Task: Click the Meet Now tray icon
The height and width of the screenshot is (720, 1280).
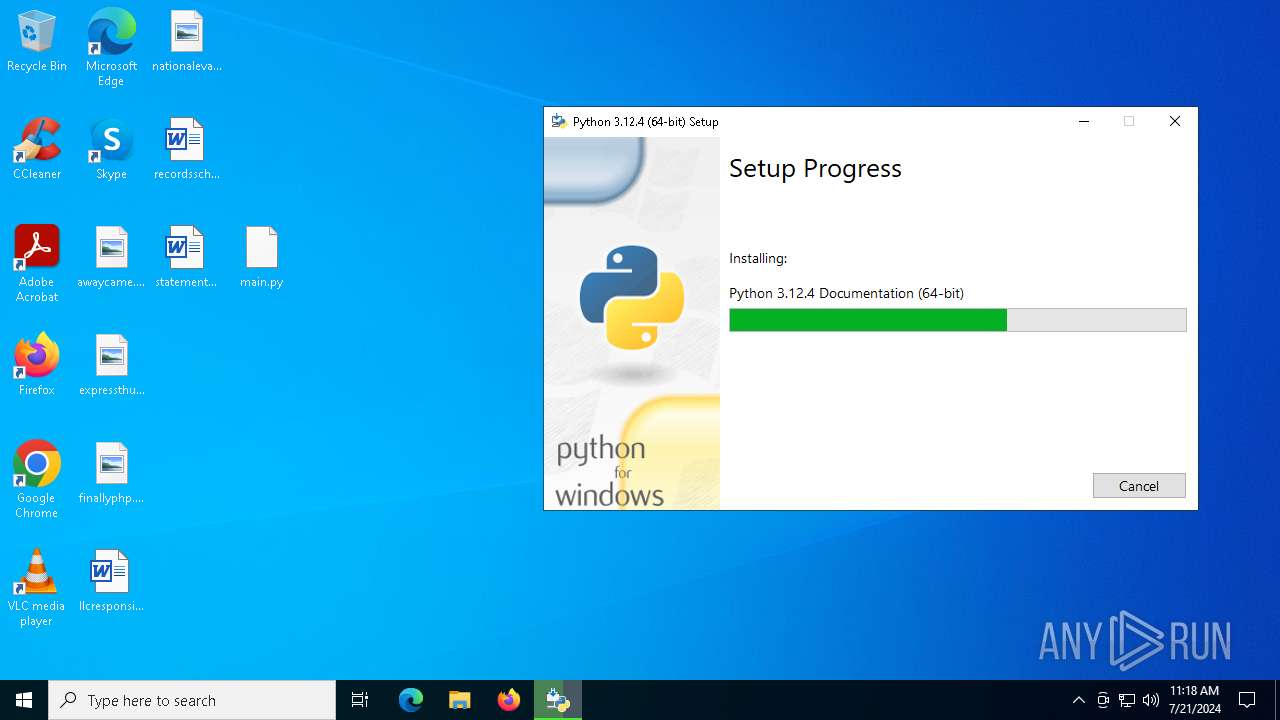Action: (1103, 700)
